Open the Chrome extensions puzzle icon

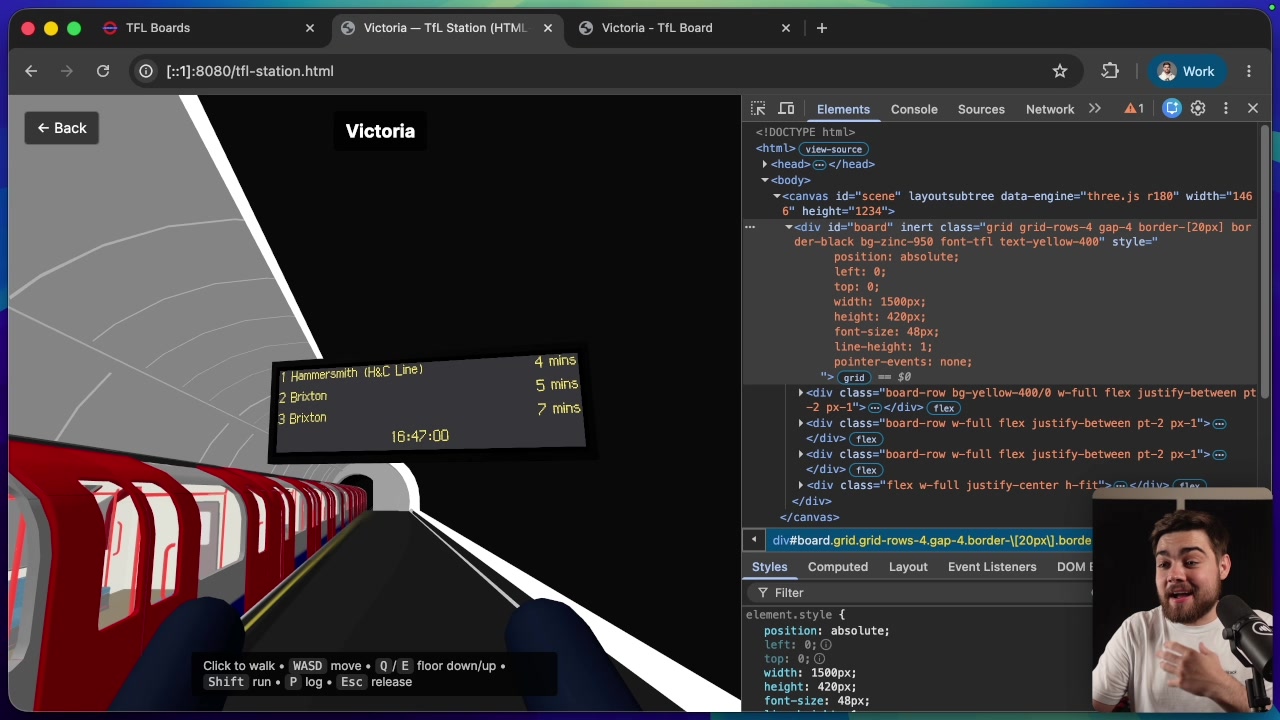pos(1110,71)
